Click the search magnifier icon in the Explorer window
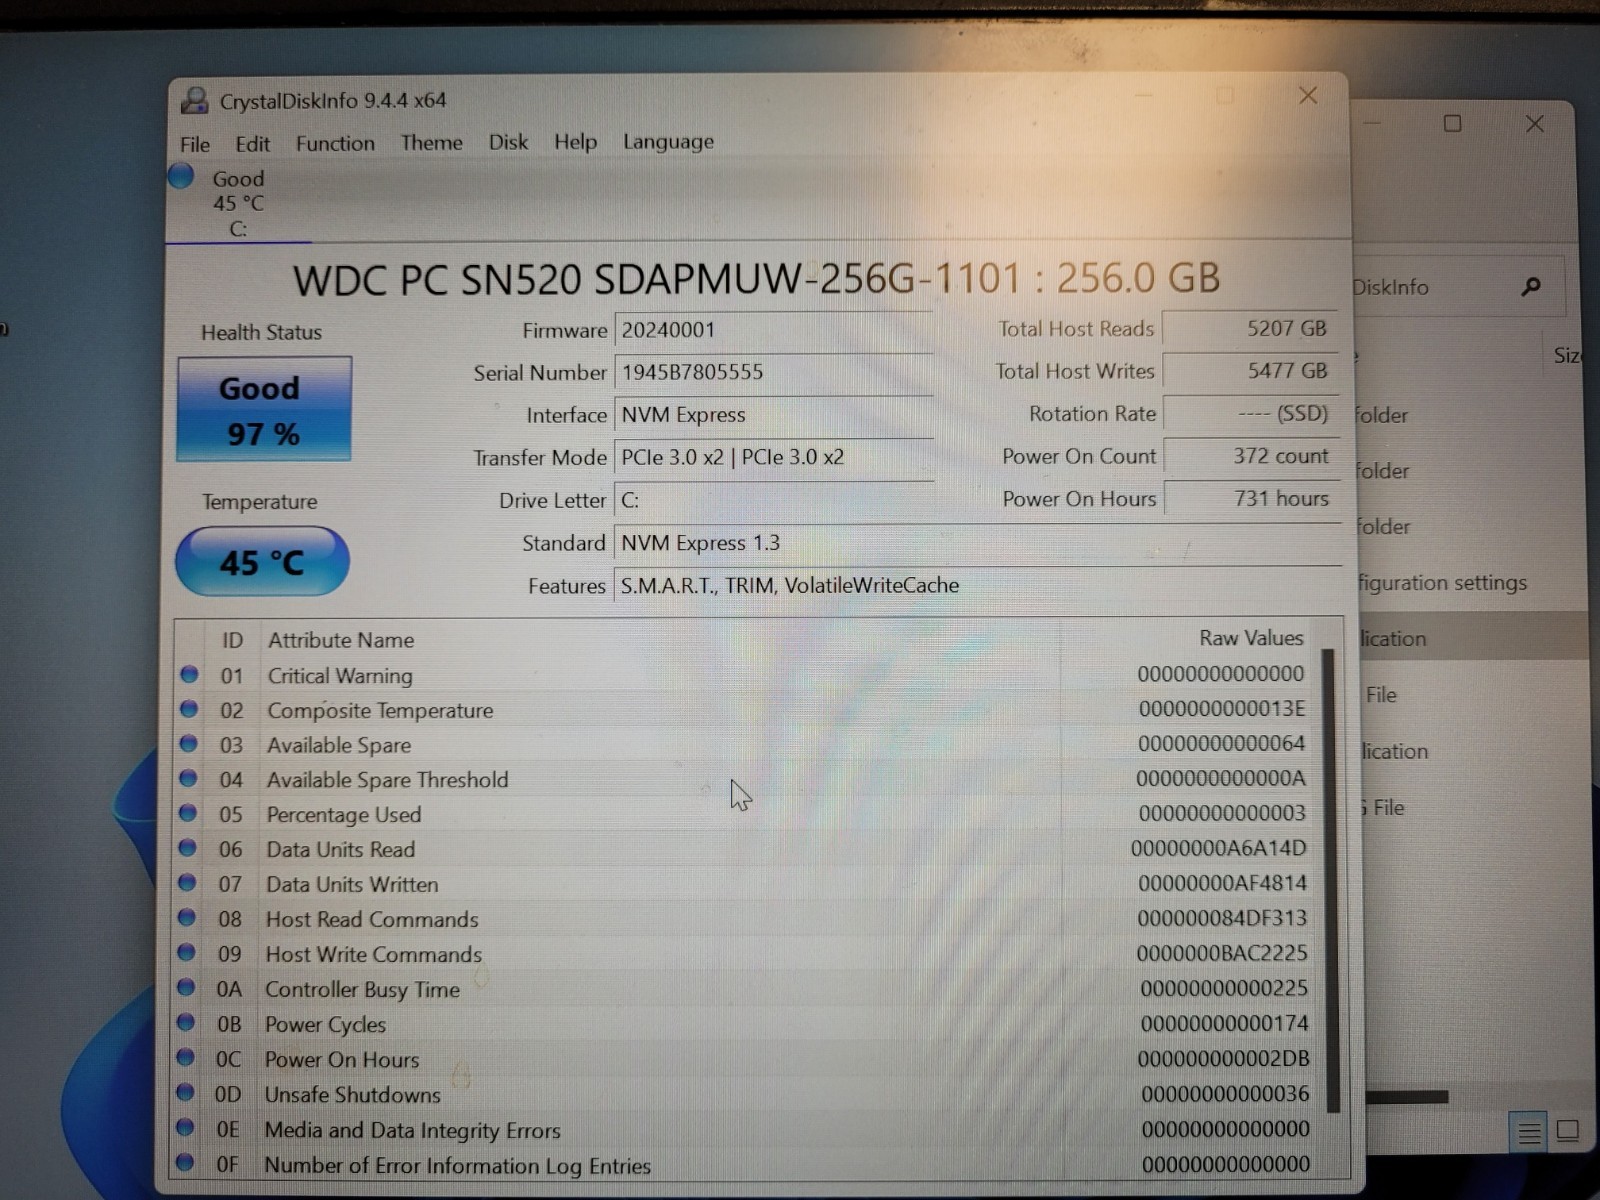The height and width of the screenshot is (1200, 1600). coord(1530,288)
